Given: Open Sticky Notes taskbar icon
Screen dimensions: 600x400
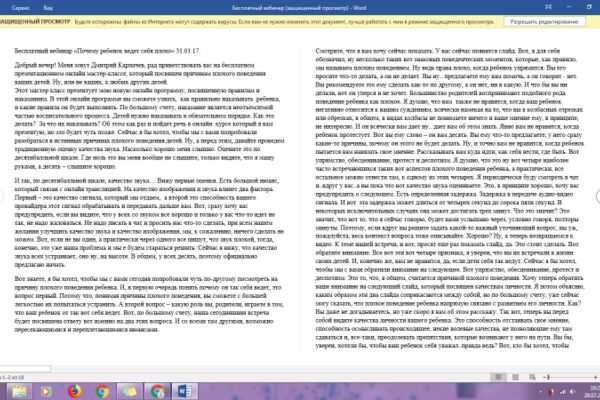Looking at the screenshot, I should [129, 391].
